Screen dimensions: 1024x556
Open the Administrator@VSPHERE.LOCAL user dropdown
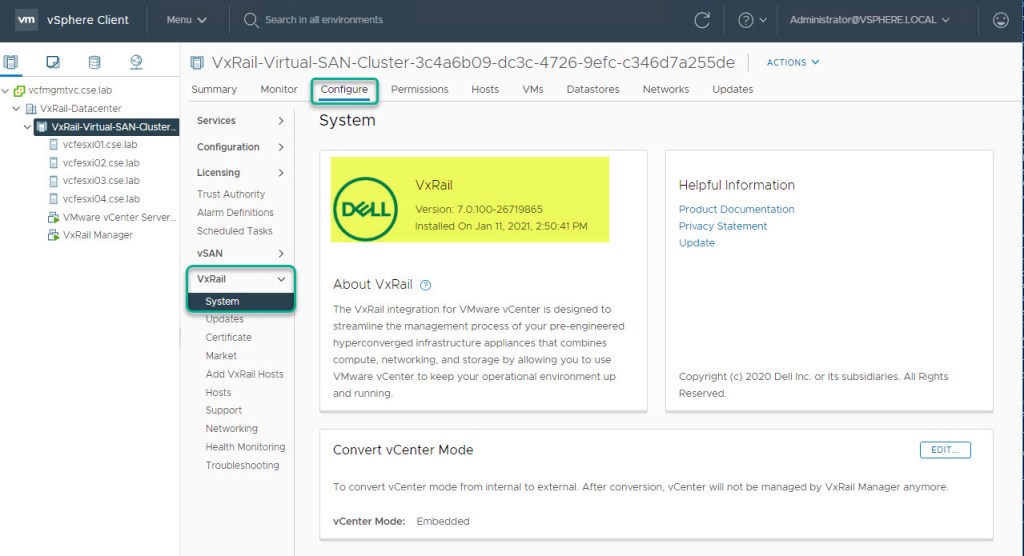[869, 20]
